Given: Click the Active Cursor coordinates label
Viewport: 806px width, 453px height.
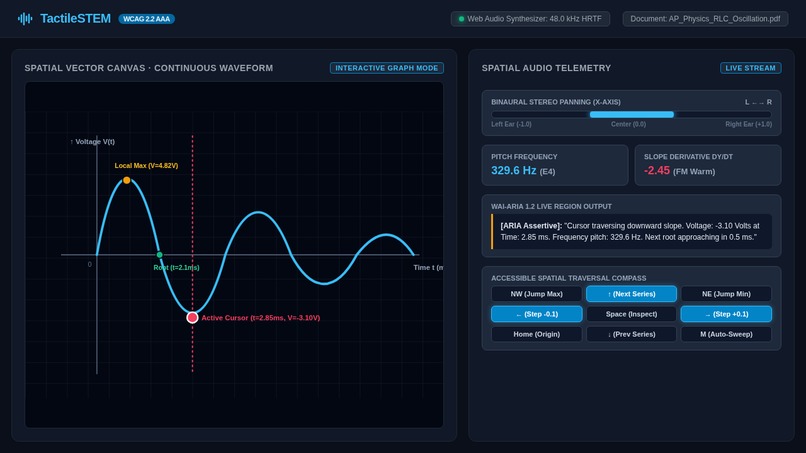Looking at the screenshot, I should click(x=261, y=318).
